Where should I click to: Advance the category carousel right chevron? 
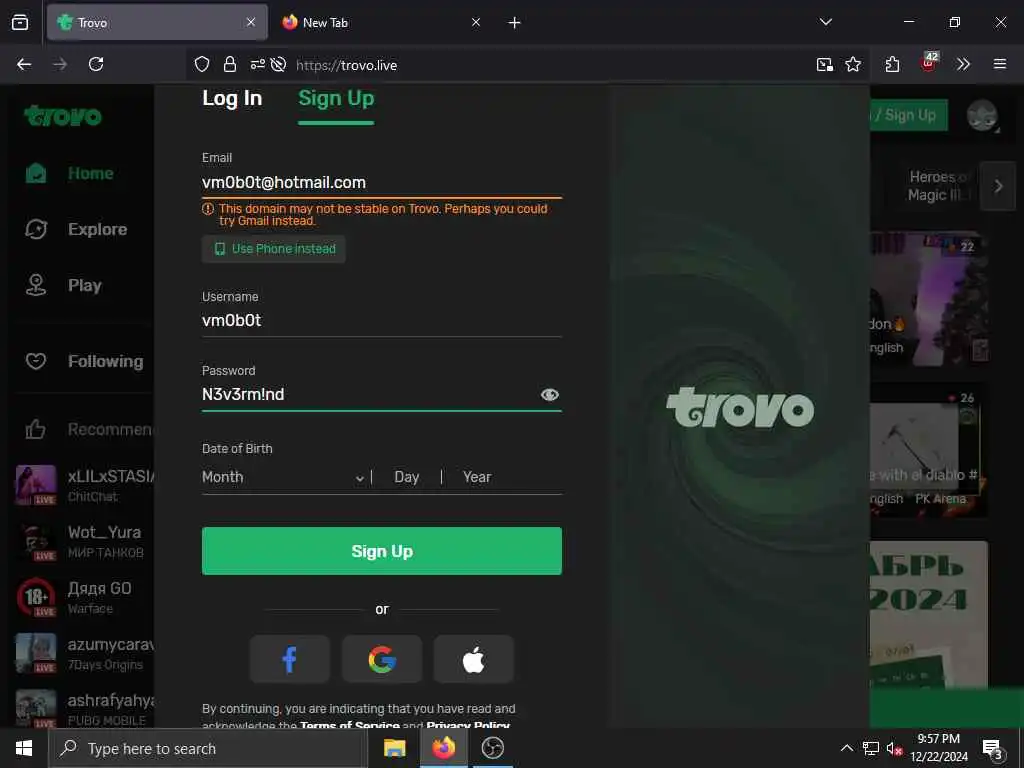click(998, 186)
